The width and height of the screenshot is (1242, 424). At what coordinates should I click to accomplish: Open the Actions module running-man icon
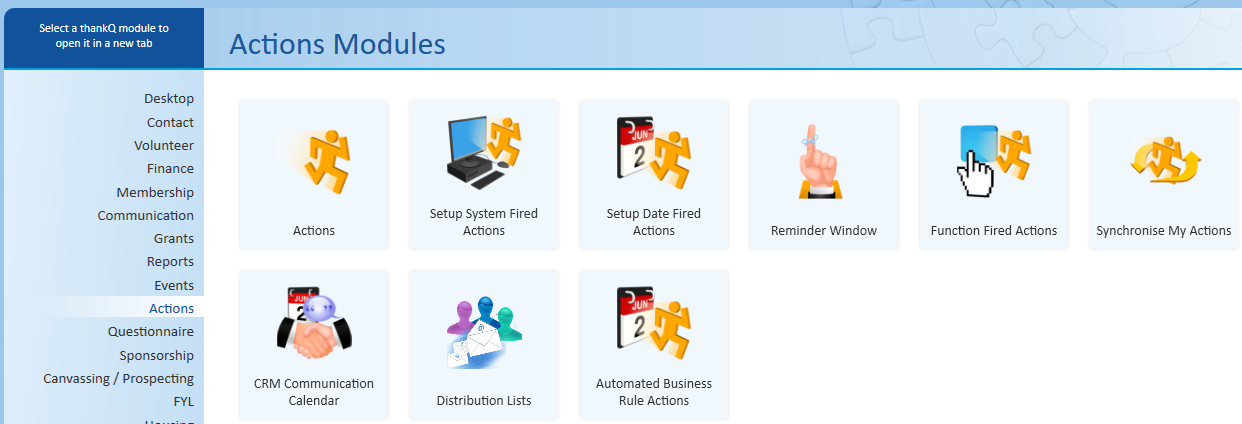314,160
